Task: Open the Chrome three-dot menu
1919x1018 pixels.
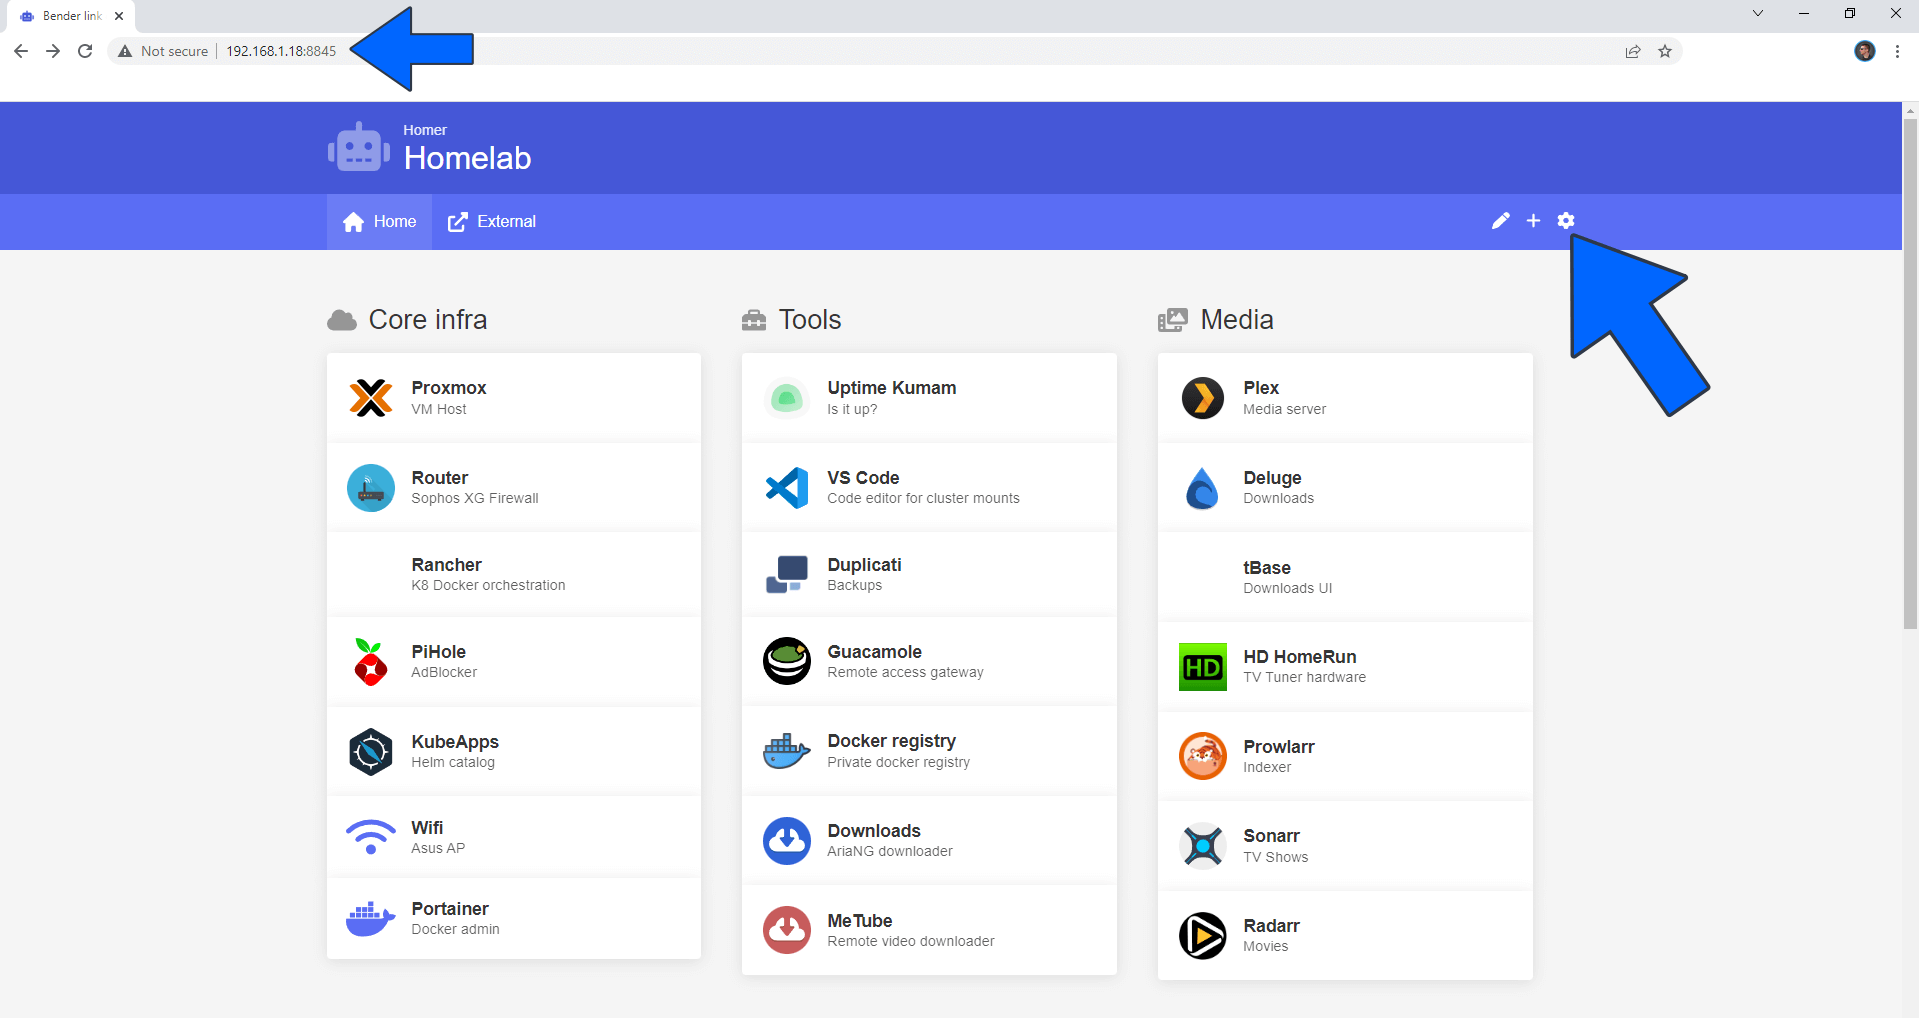Action: pos(1897,51)
